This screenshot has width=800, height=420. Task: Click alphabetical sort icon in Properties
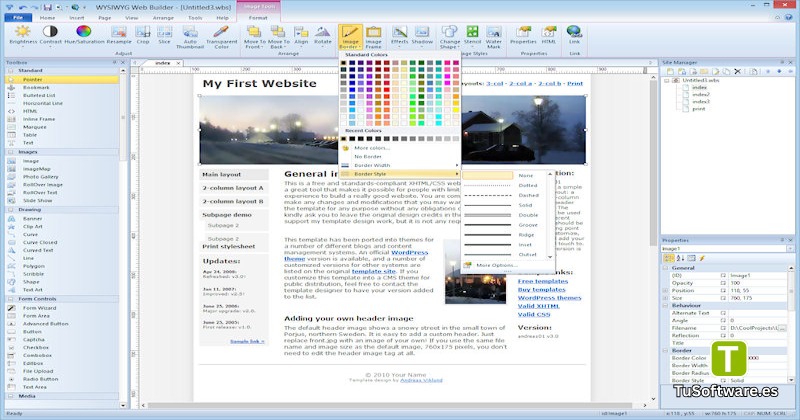coord(680,258)
